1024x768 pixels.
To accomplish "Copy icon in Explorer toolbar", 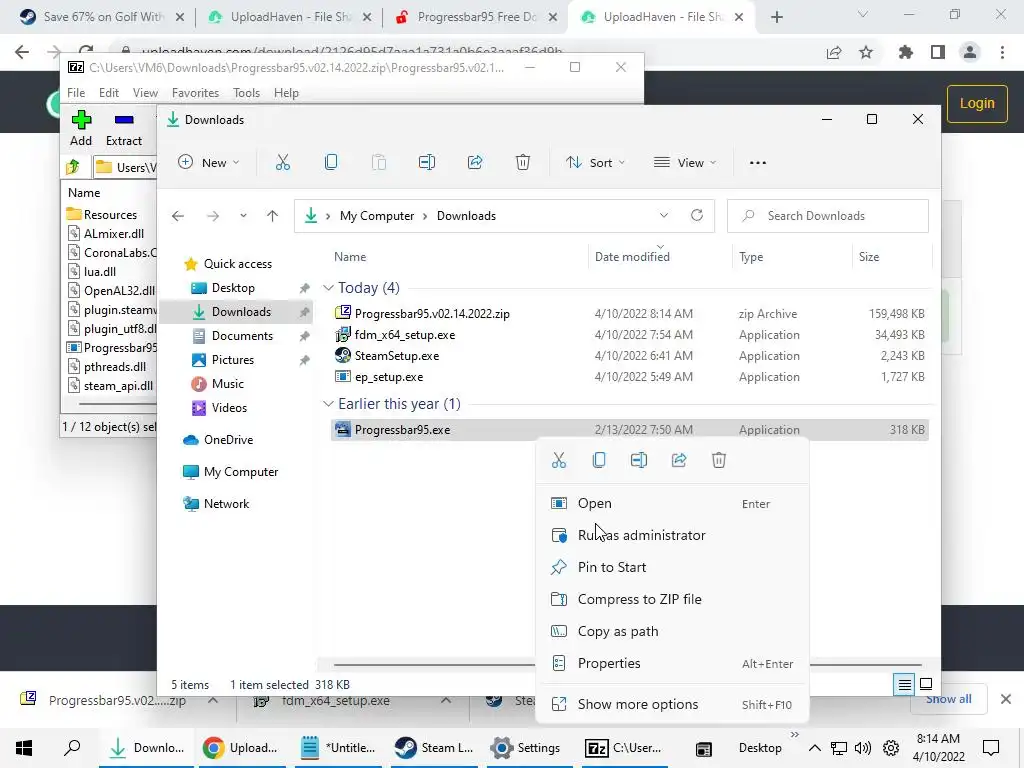I will 331,163.
